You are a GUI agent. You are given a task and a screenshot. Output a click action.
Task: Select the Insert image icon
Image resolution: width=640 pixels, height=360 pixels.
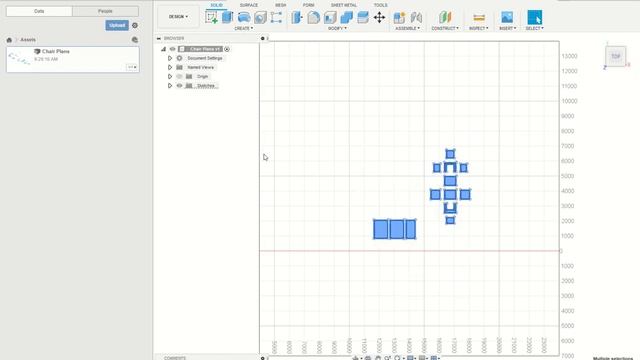507,17
